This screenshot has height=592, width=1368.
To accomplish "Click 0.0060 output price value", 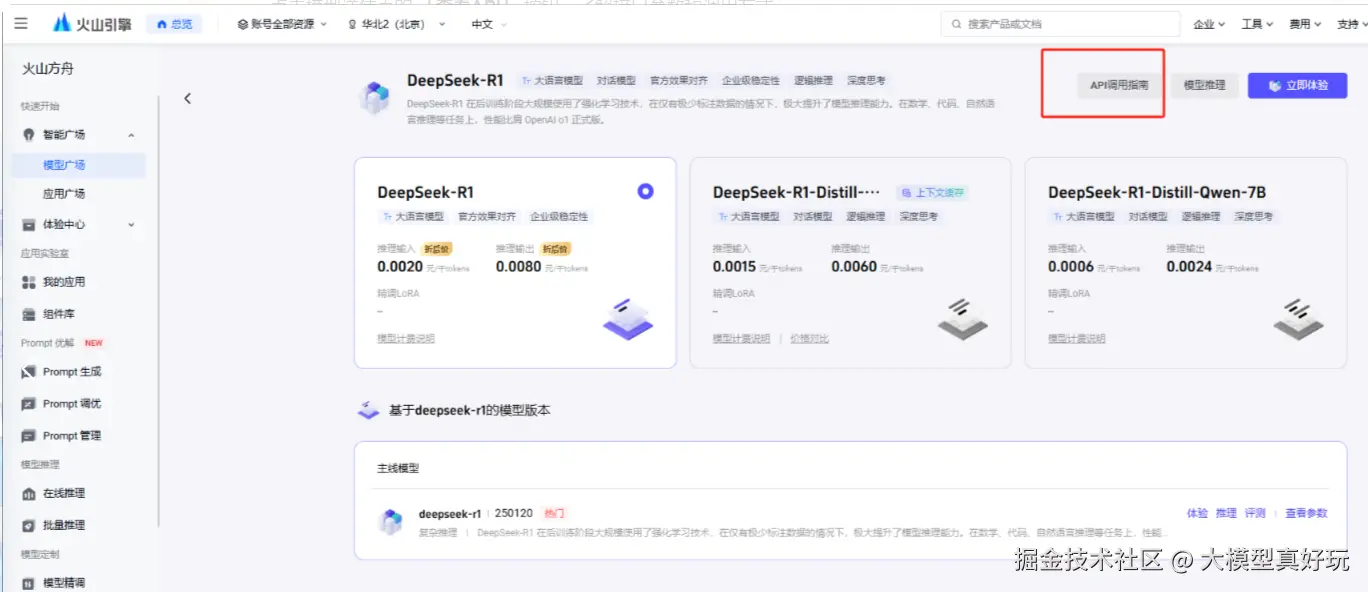I will tap(854, 267).
